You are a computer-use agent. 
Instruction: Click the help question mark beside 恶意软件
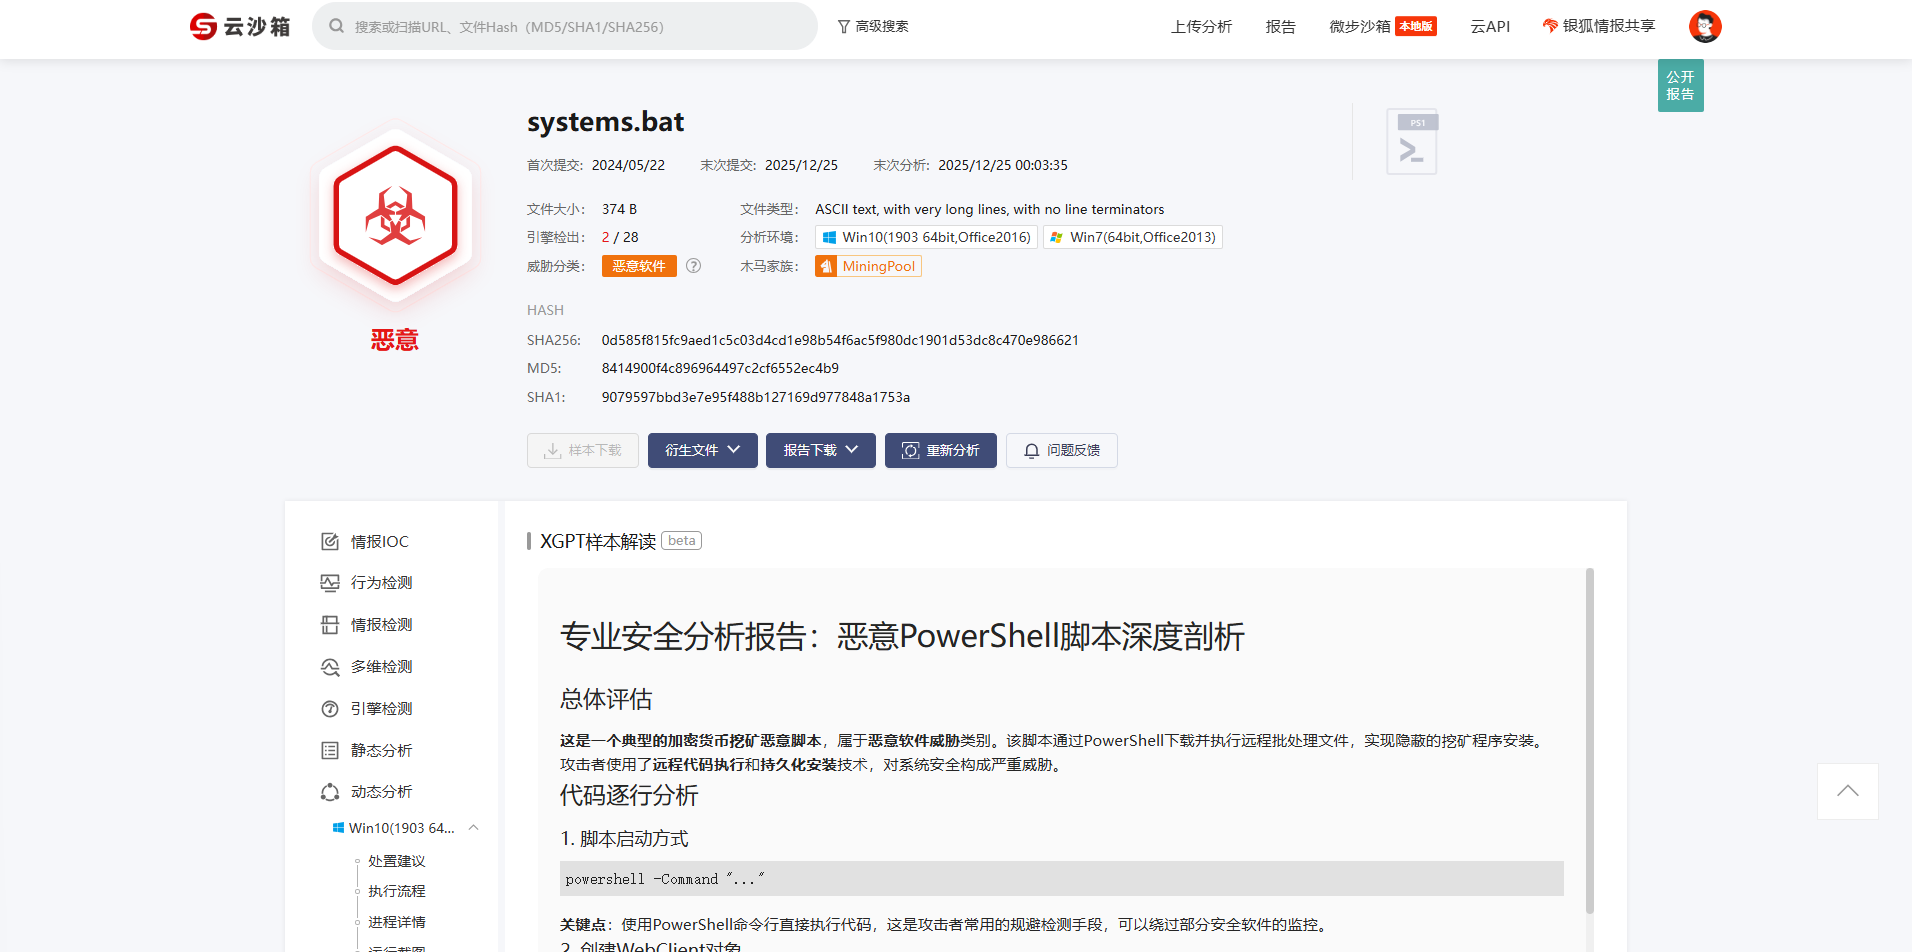click(x=693, y=266)
